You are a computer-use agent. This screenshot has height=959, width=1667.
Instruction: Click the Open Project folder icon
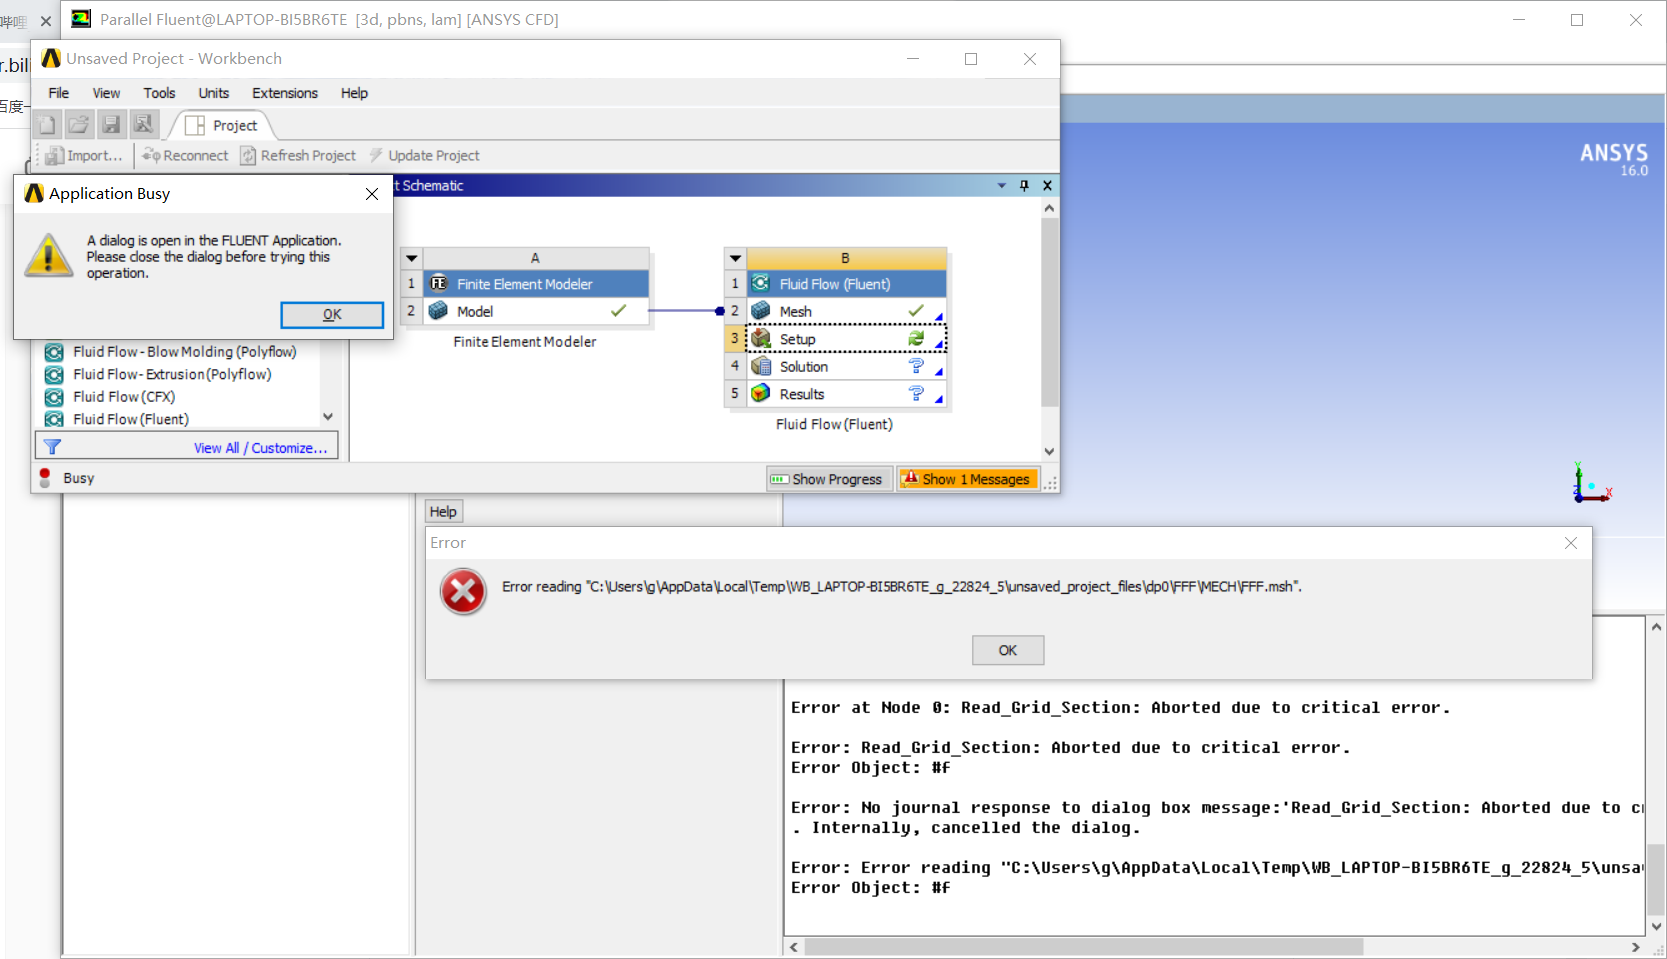(x=79, y=124)
